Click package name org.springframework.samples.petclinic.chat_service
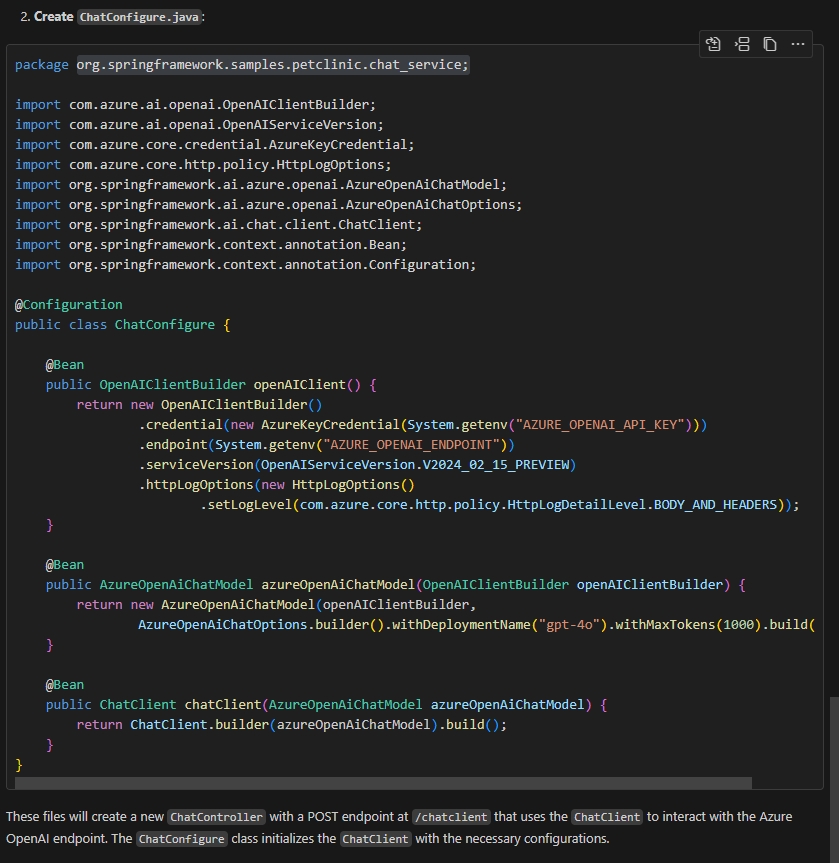 tap(273, 64)
